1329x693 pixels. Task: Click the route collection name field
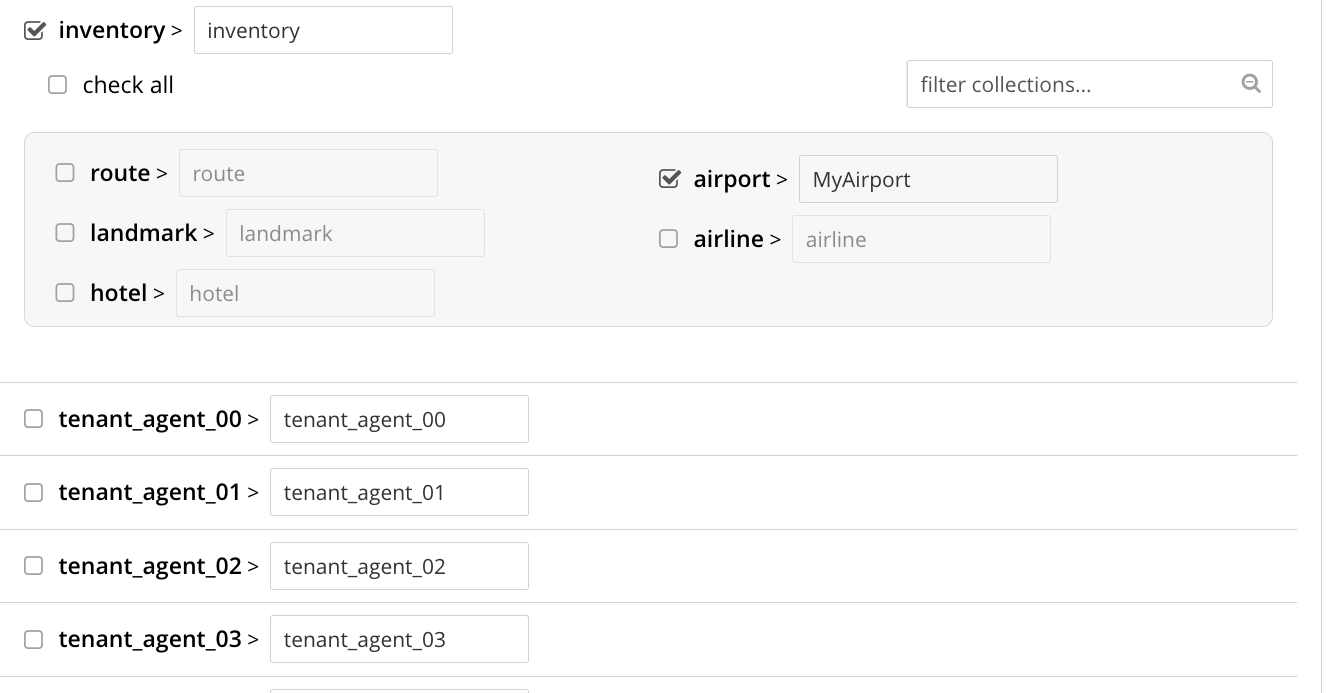pyautogui.click(x=308, y=173)
